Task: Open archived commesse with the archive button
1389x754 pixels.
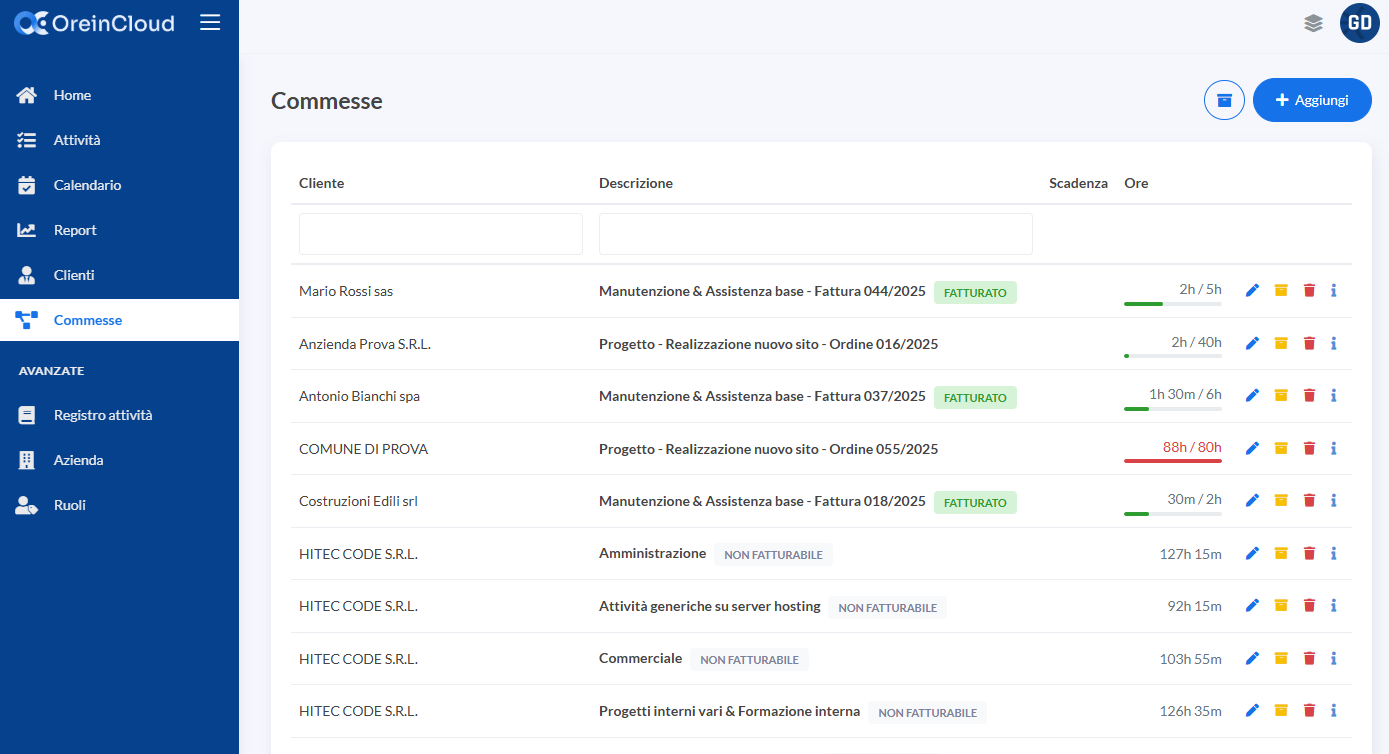Action: point(1224,100)
